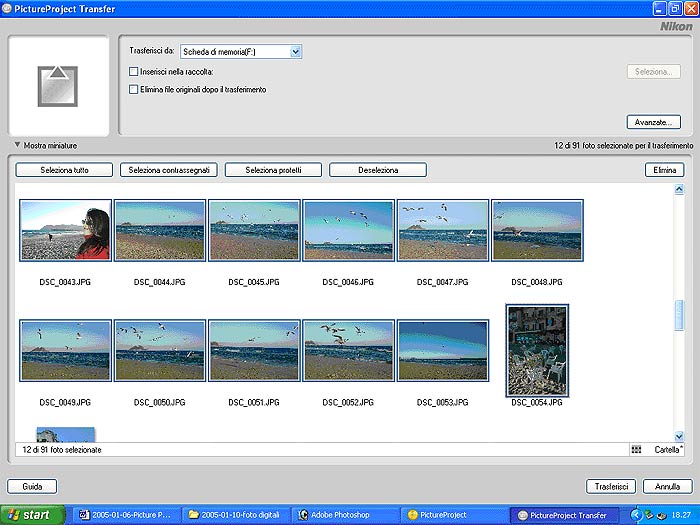The width and height of the screenshot is (700, 525).
Task: Click the thumbnail list scroll down arrow
Action: pyautogui.click(x=679, y=436)
